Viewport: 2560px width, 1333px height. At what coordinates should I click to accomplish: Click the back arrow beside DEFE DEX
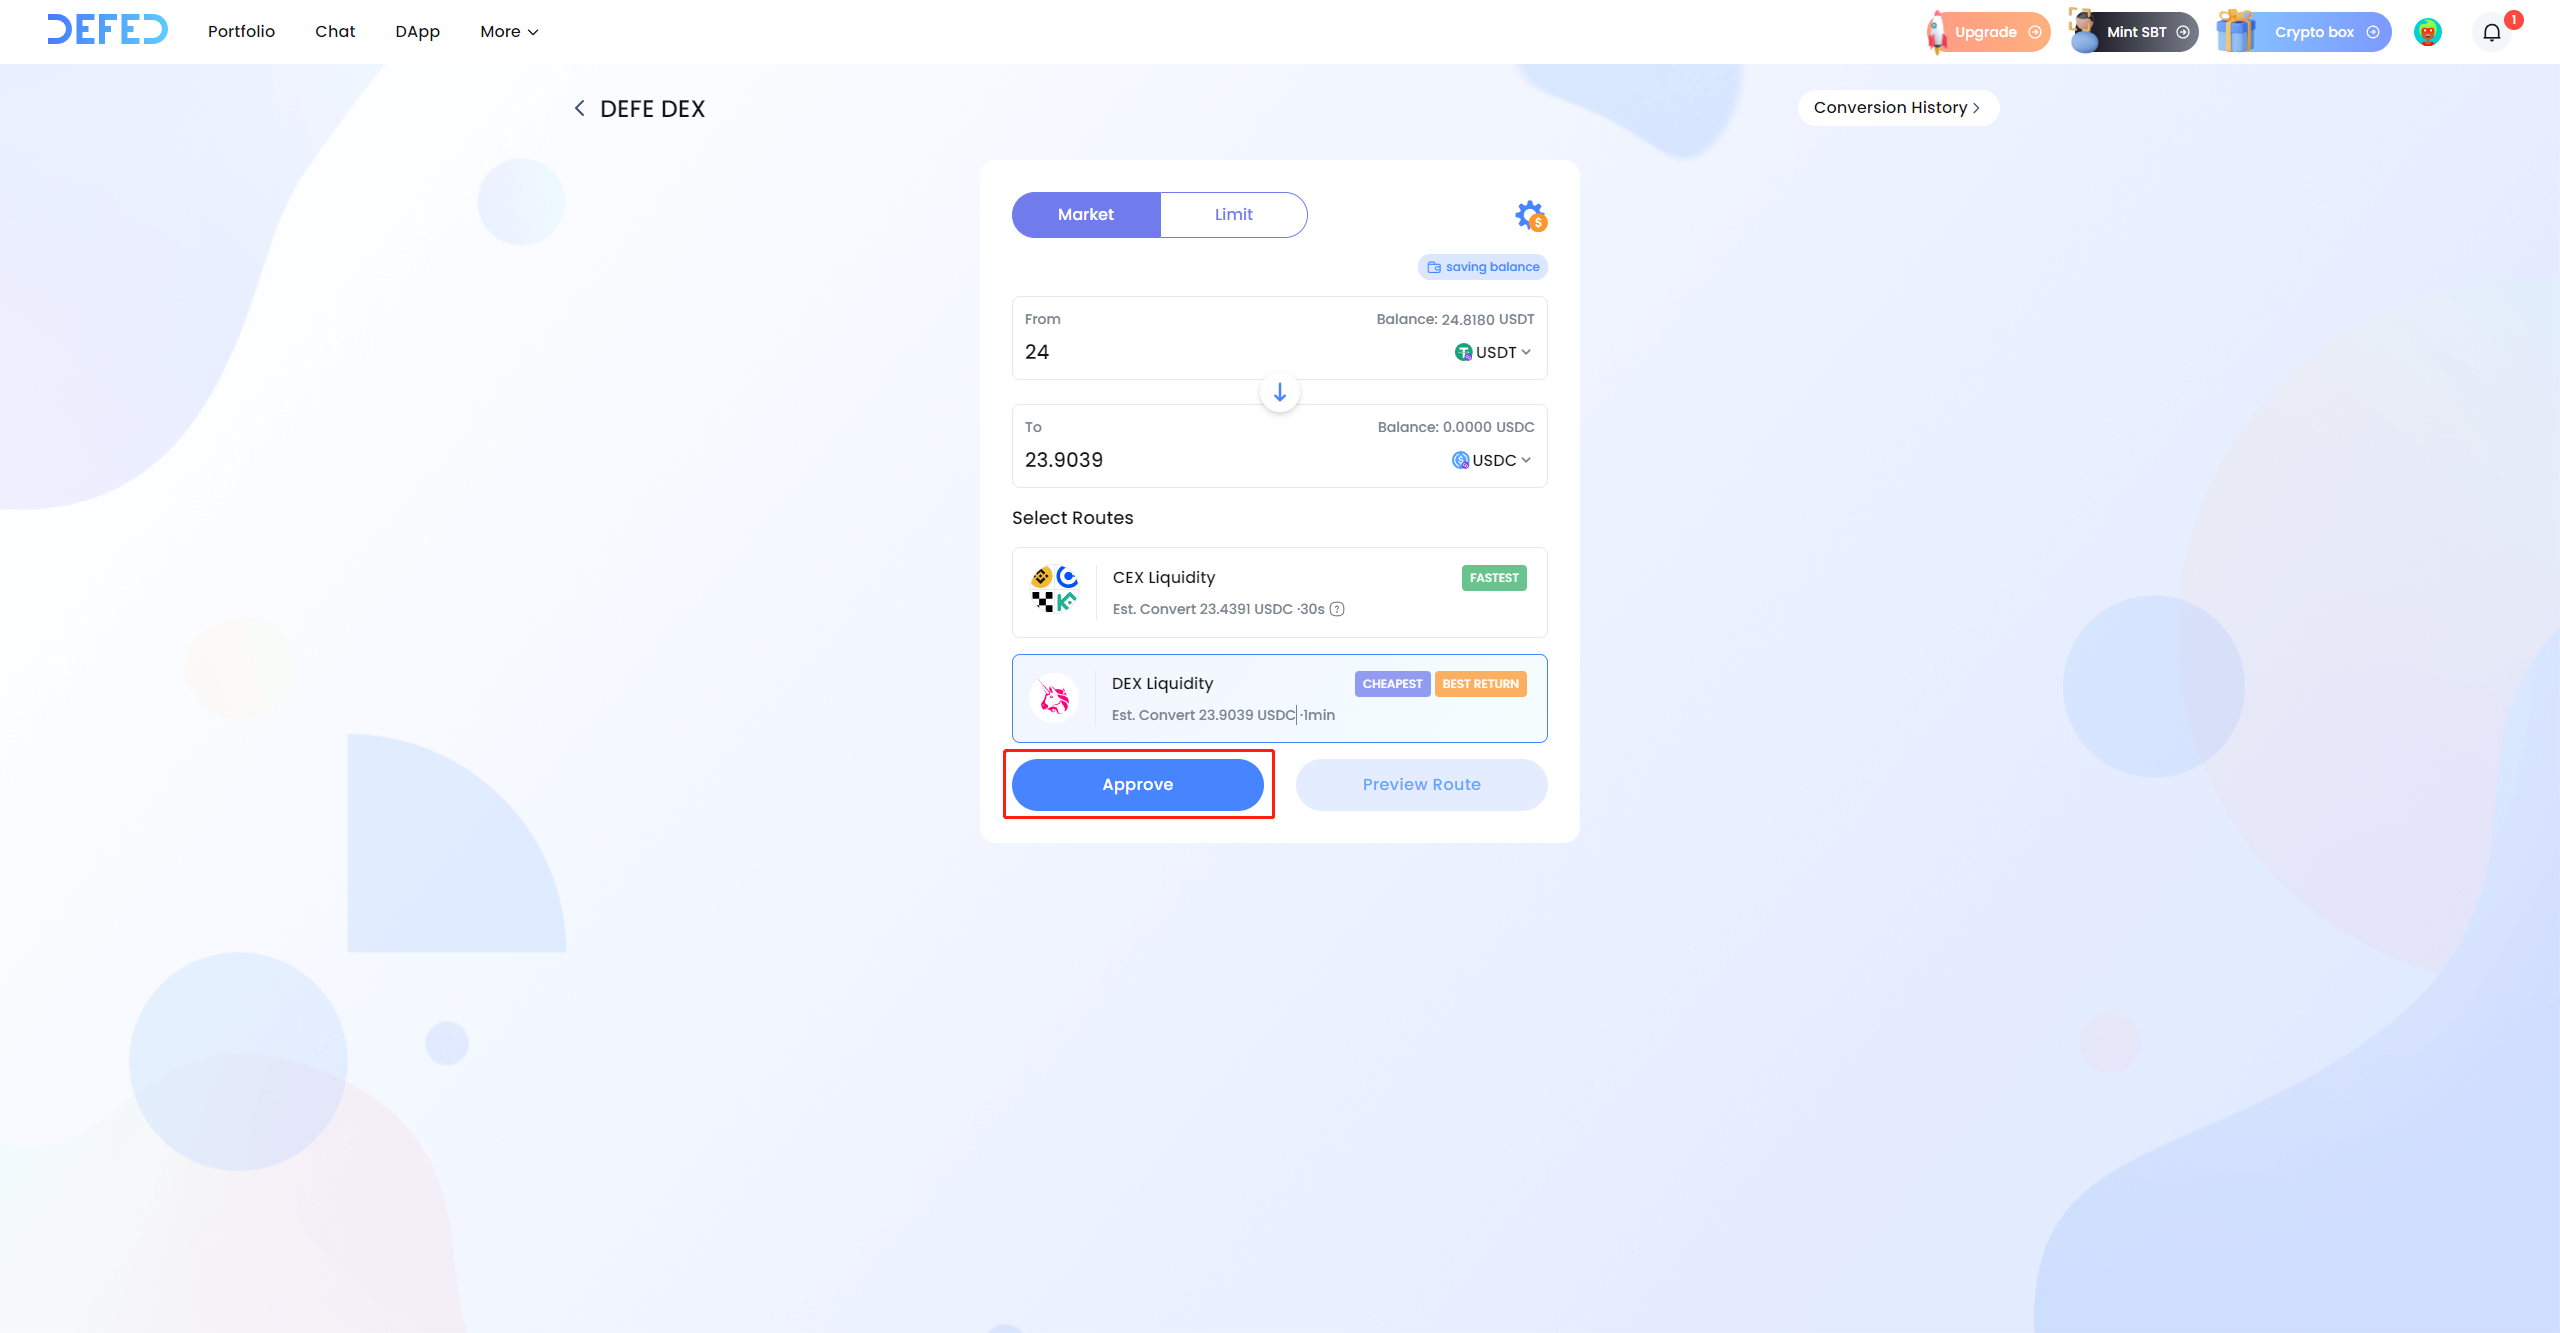tap(579, 108)
